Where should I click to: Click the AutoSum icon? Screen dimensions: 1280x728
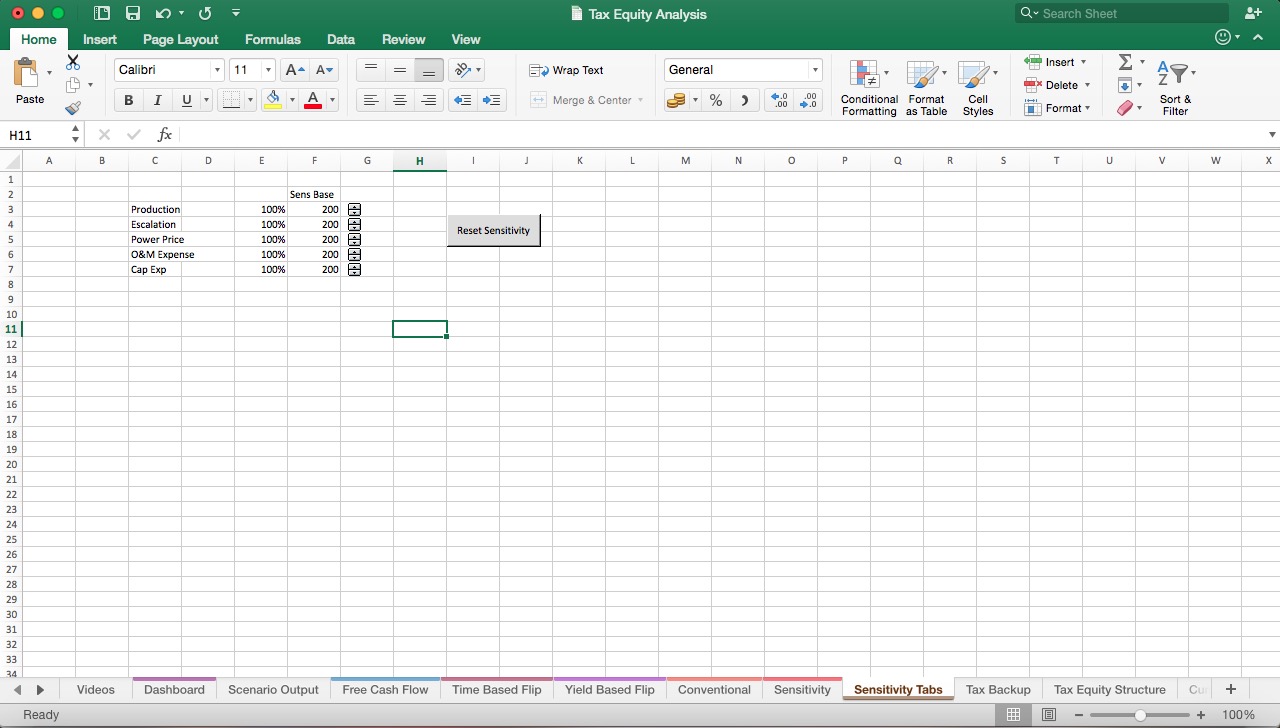pyautogui.click(x=1126, y=61)
